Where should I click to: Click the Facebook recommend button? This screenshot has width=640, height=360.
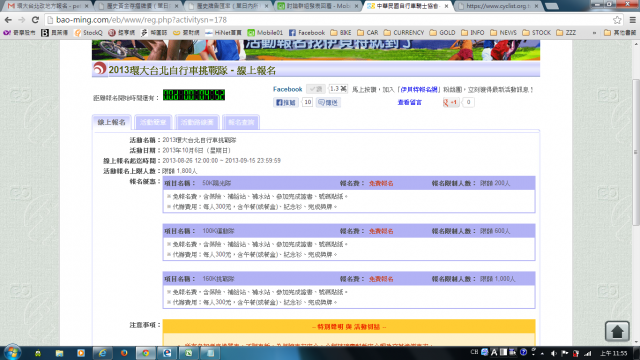[286, 102]
